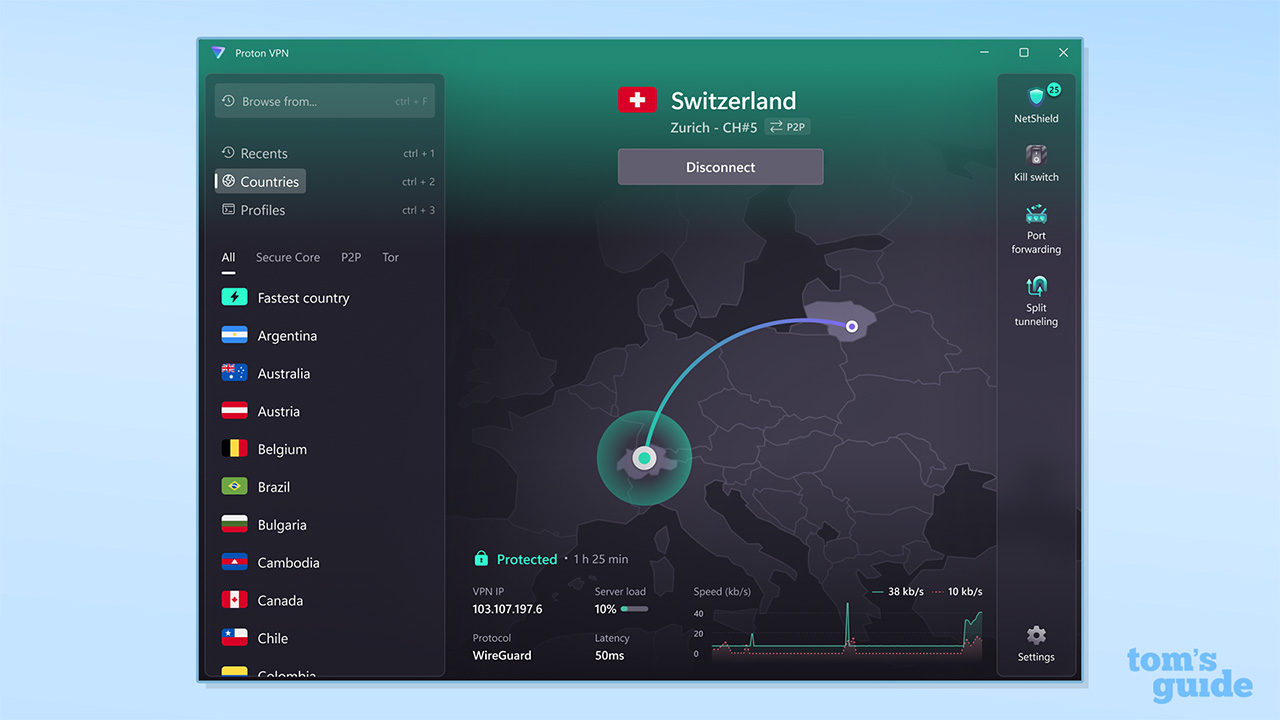Switch to the Tor tab

click(390, 257)
